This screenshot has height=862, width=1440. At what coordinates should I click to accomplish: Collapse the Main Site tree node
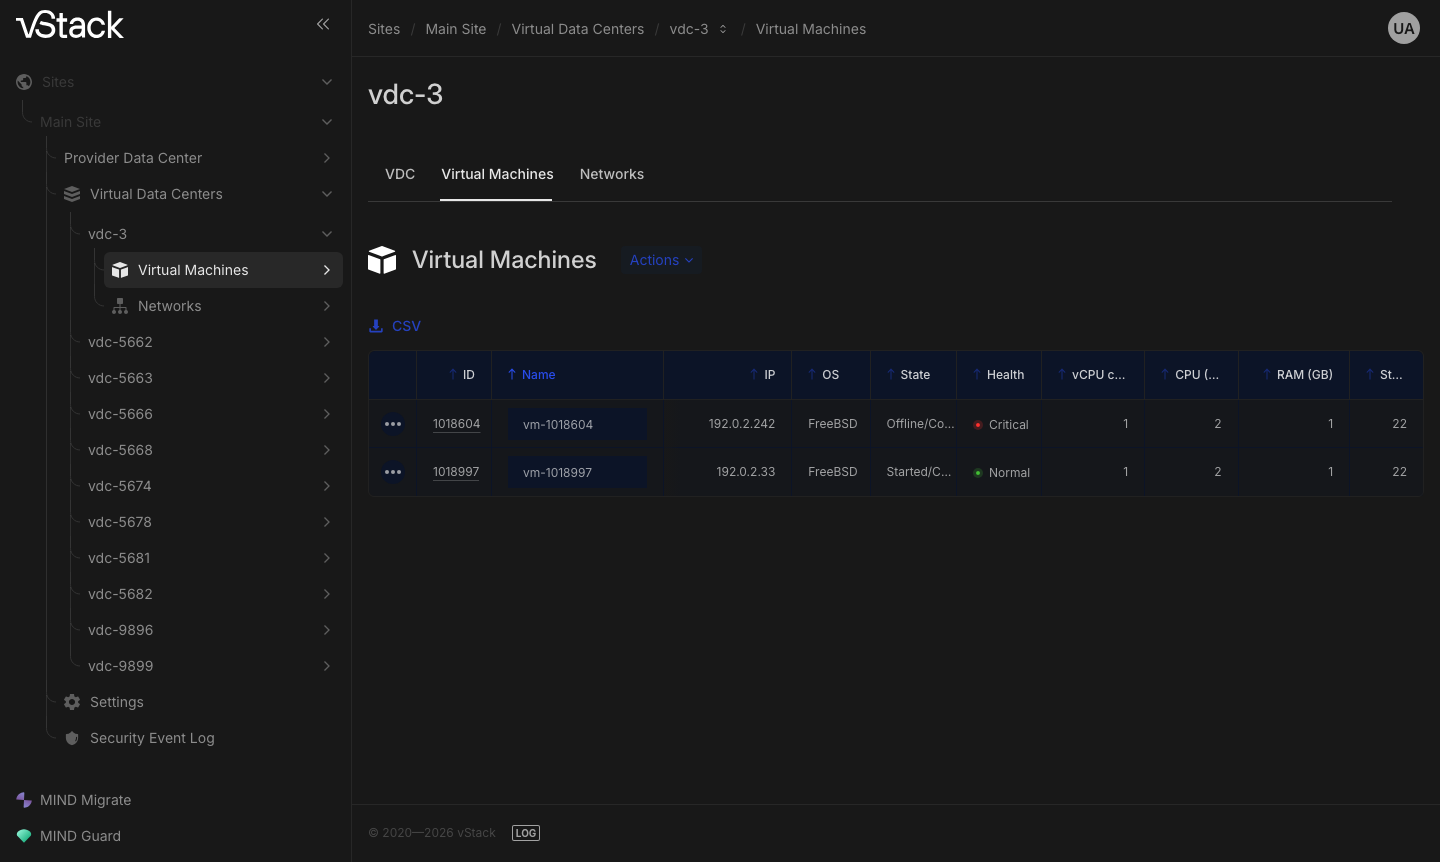pyautogui.click(x=327, y=122)
